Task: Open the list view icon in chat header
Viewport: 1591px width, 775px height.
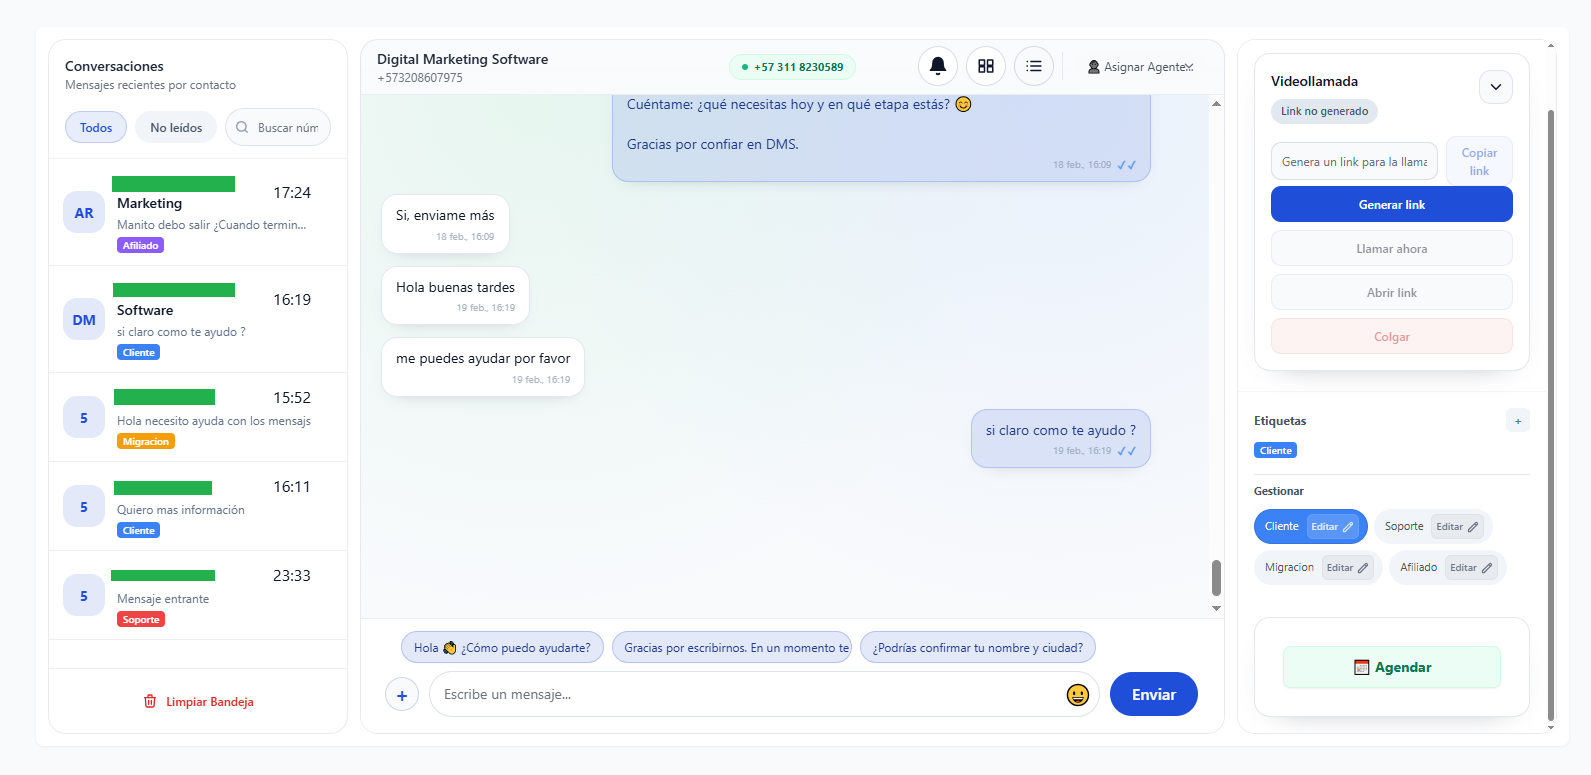Action: coord(1033,66)
